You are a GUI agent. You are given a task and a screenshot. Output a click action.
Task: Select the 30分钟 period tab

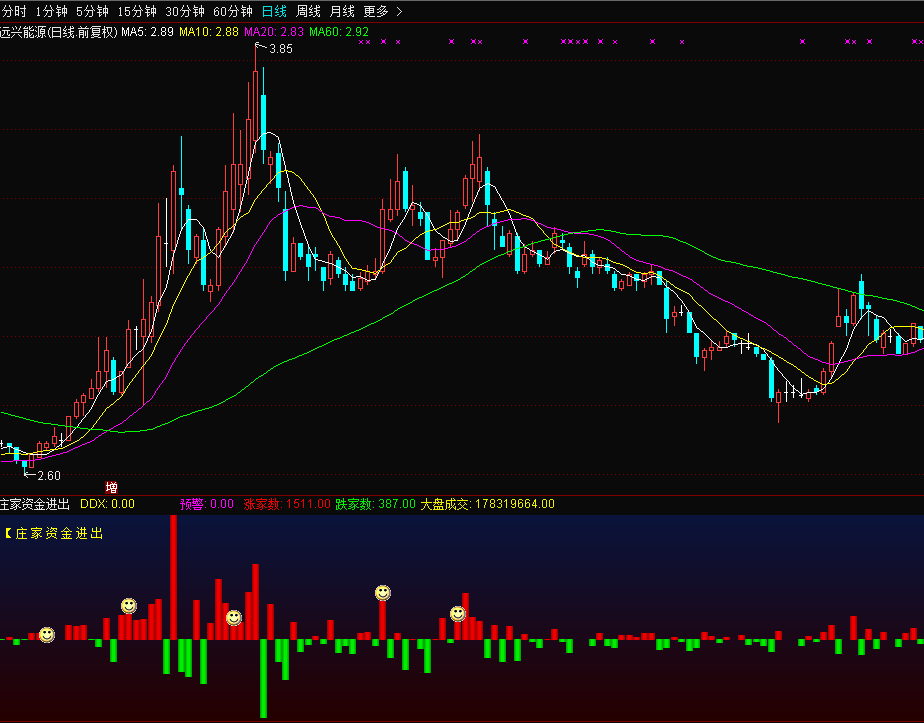coord(184,11)
